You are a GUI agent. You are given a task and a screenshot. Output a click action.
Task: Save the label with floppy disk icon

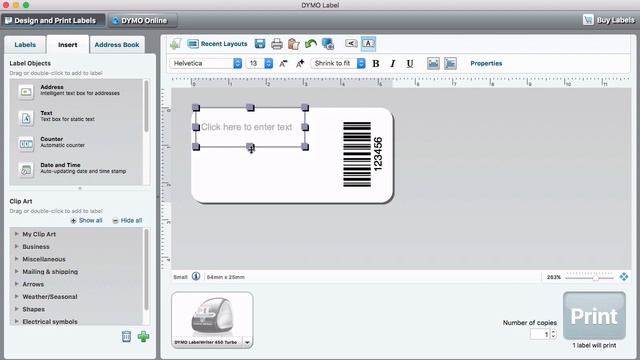(260, 44)
